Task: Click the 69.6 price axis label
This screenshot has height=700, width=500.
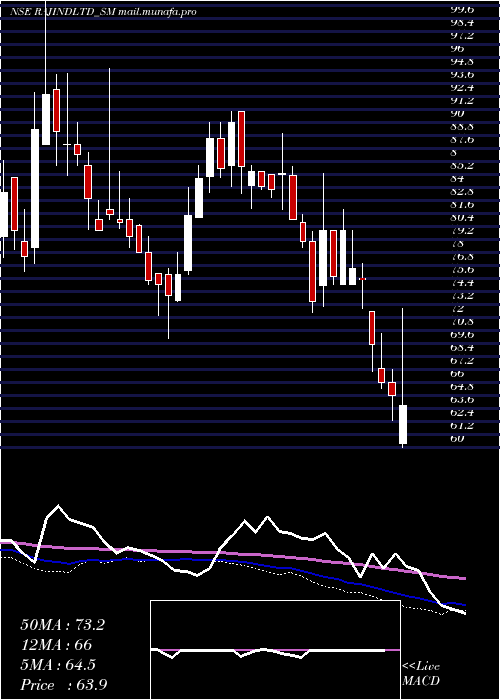Action: [x=464, y=334]
